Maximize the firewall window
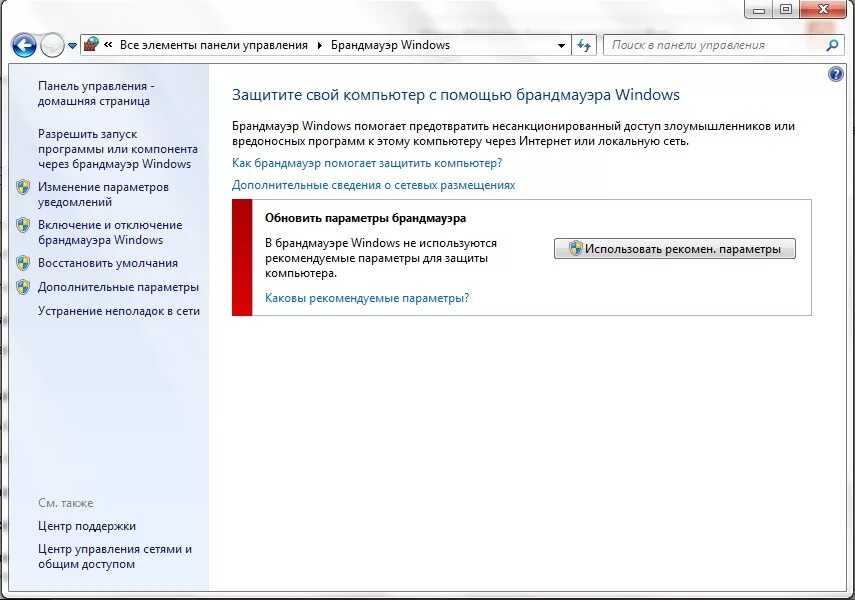855x600 pixels. coord(786,9)
